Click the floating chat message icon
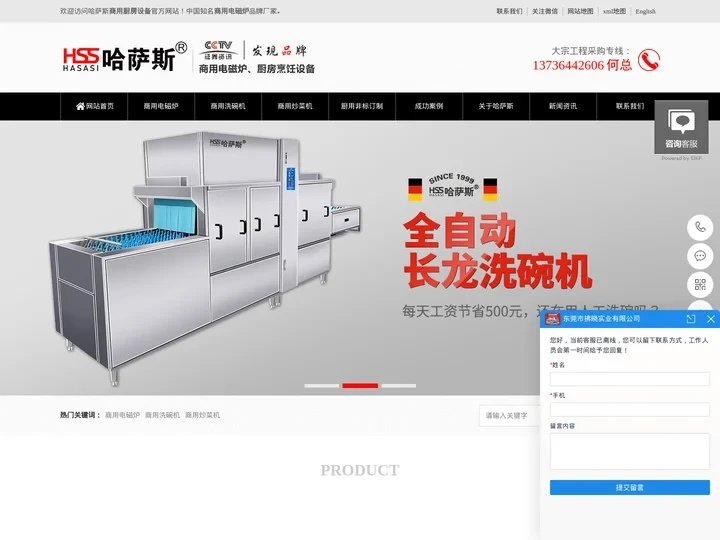 click(700, 256)
